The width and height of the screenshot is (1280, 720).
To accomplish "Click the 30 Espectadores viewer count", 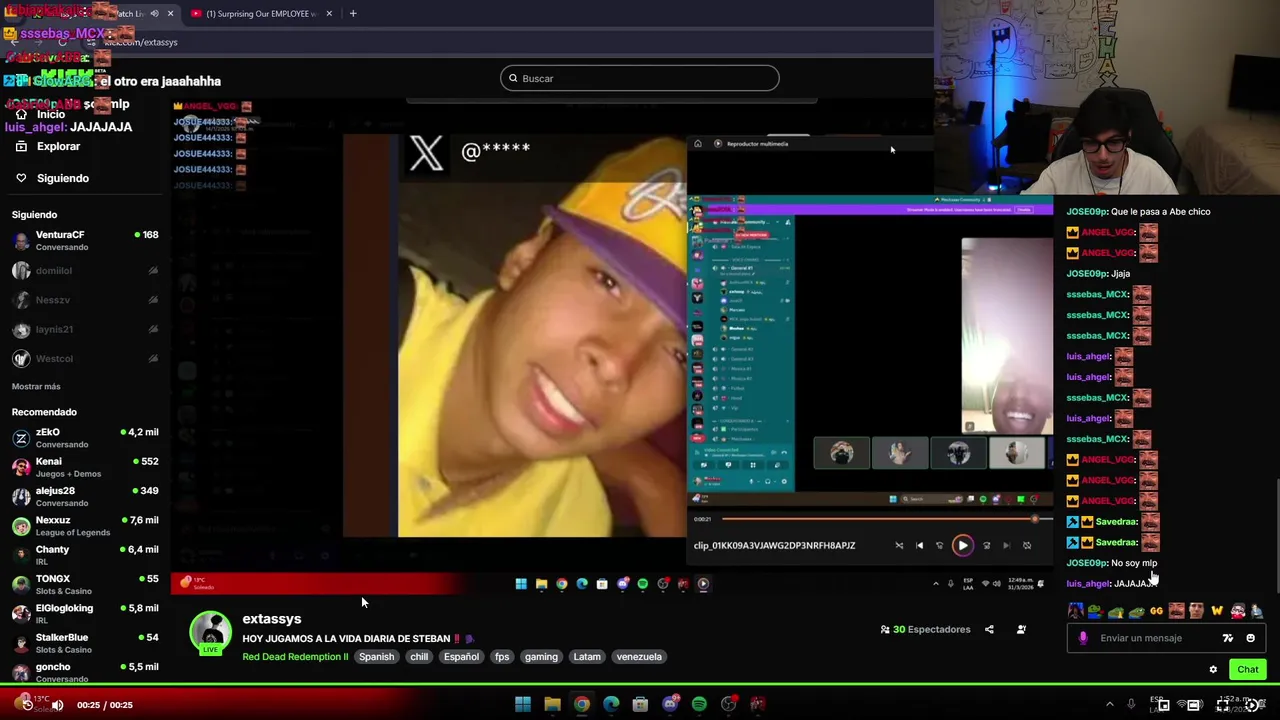I will pyautogui.click(x=925, y=630).
